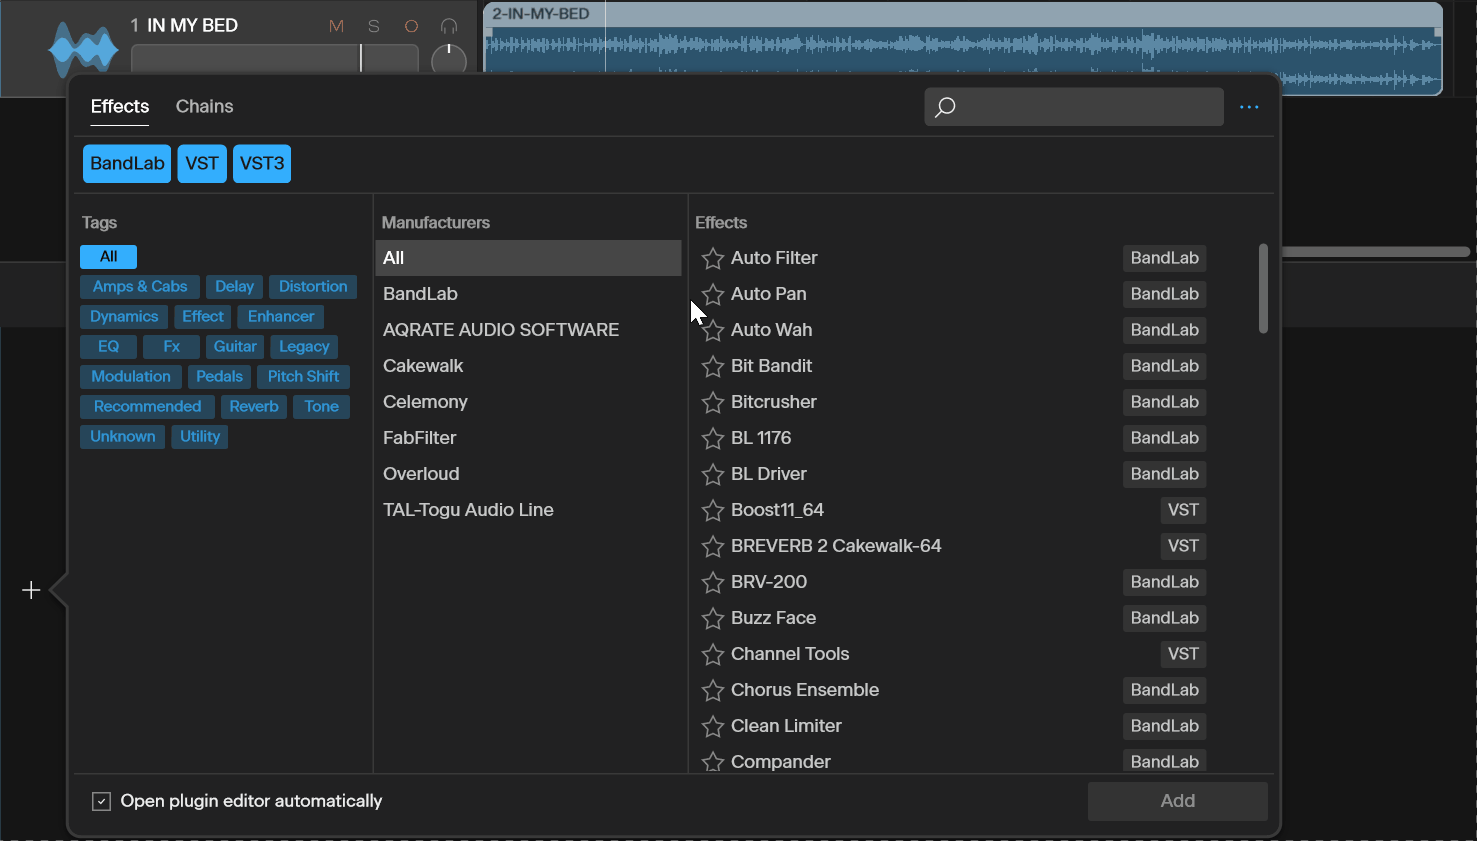Mark BL 1176 as favorite
Image resolution: width=1477 pixels, height=841 pixels.
click(712, 439)
